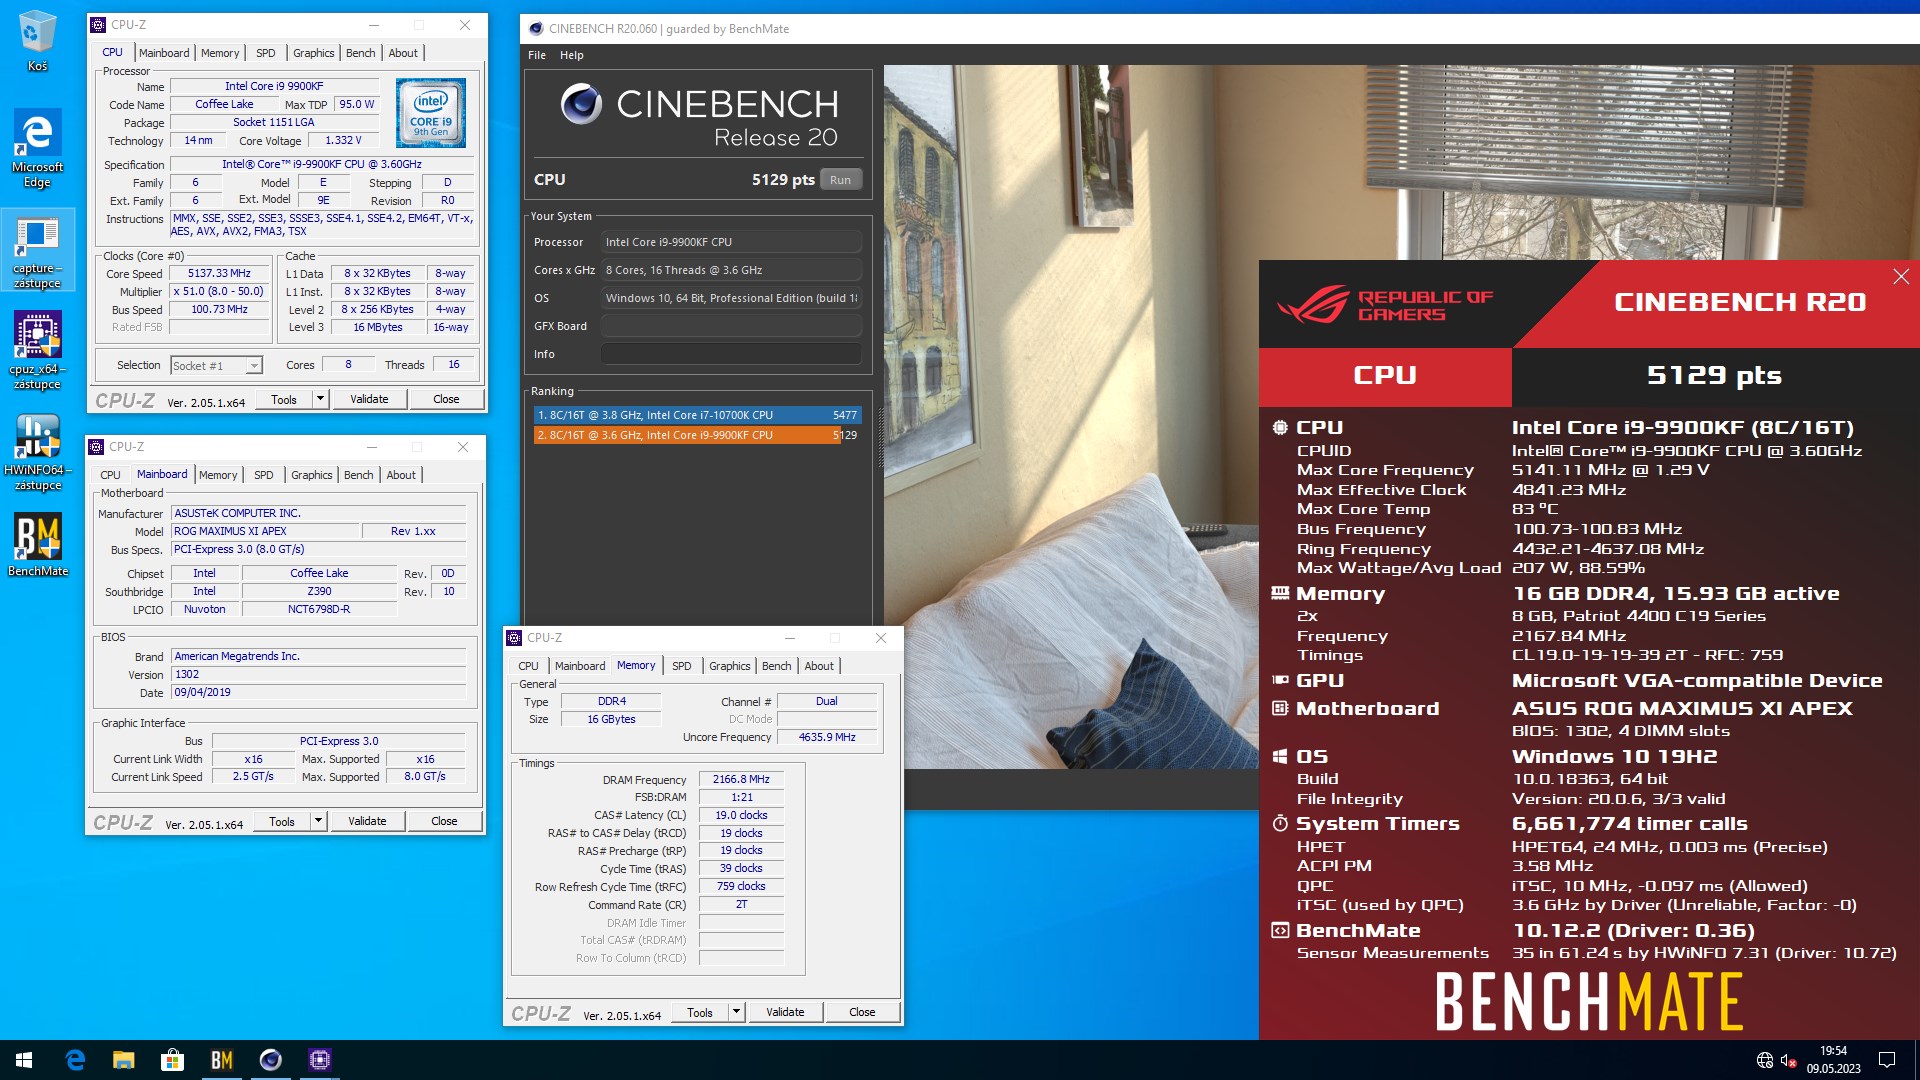Click Tools button in Mainboard window
1920x1080 pixels.
(282, 821)
